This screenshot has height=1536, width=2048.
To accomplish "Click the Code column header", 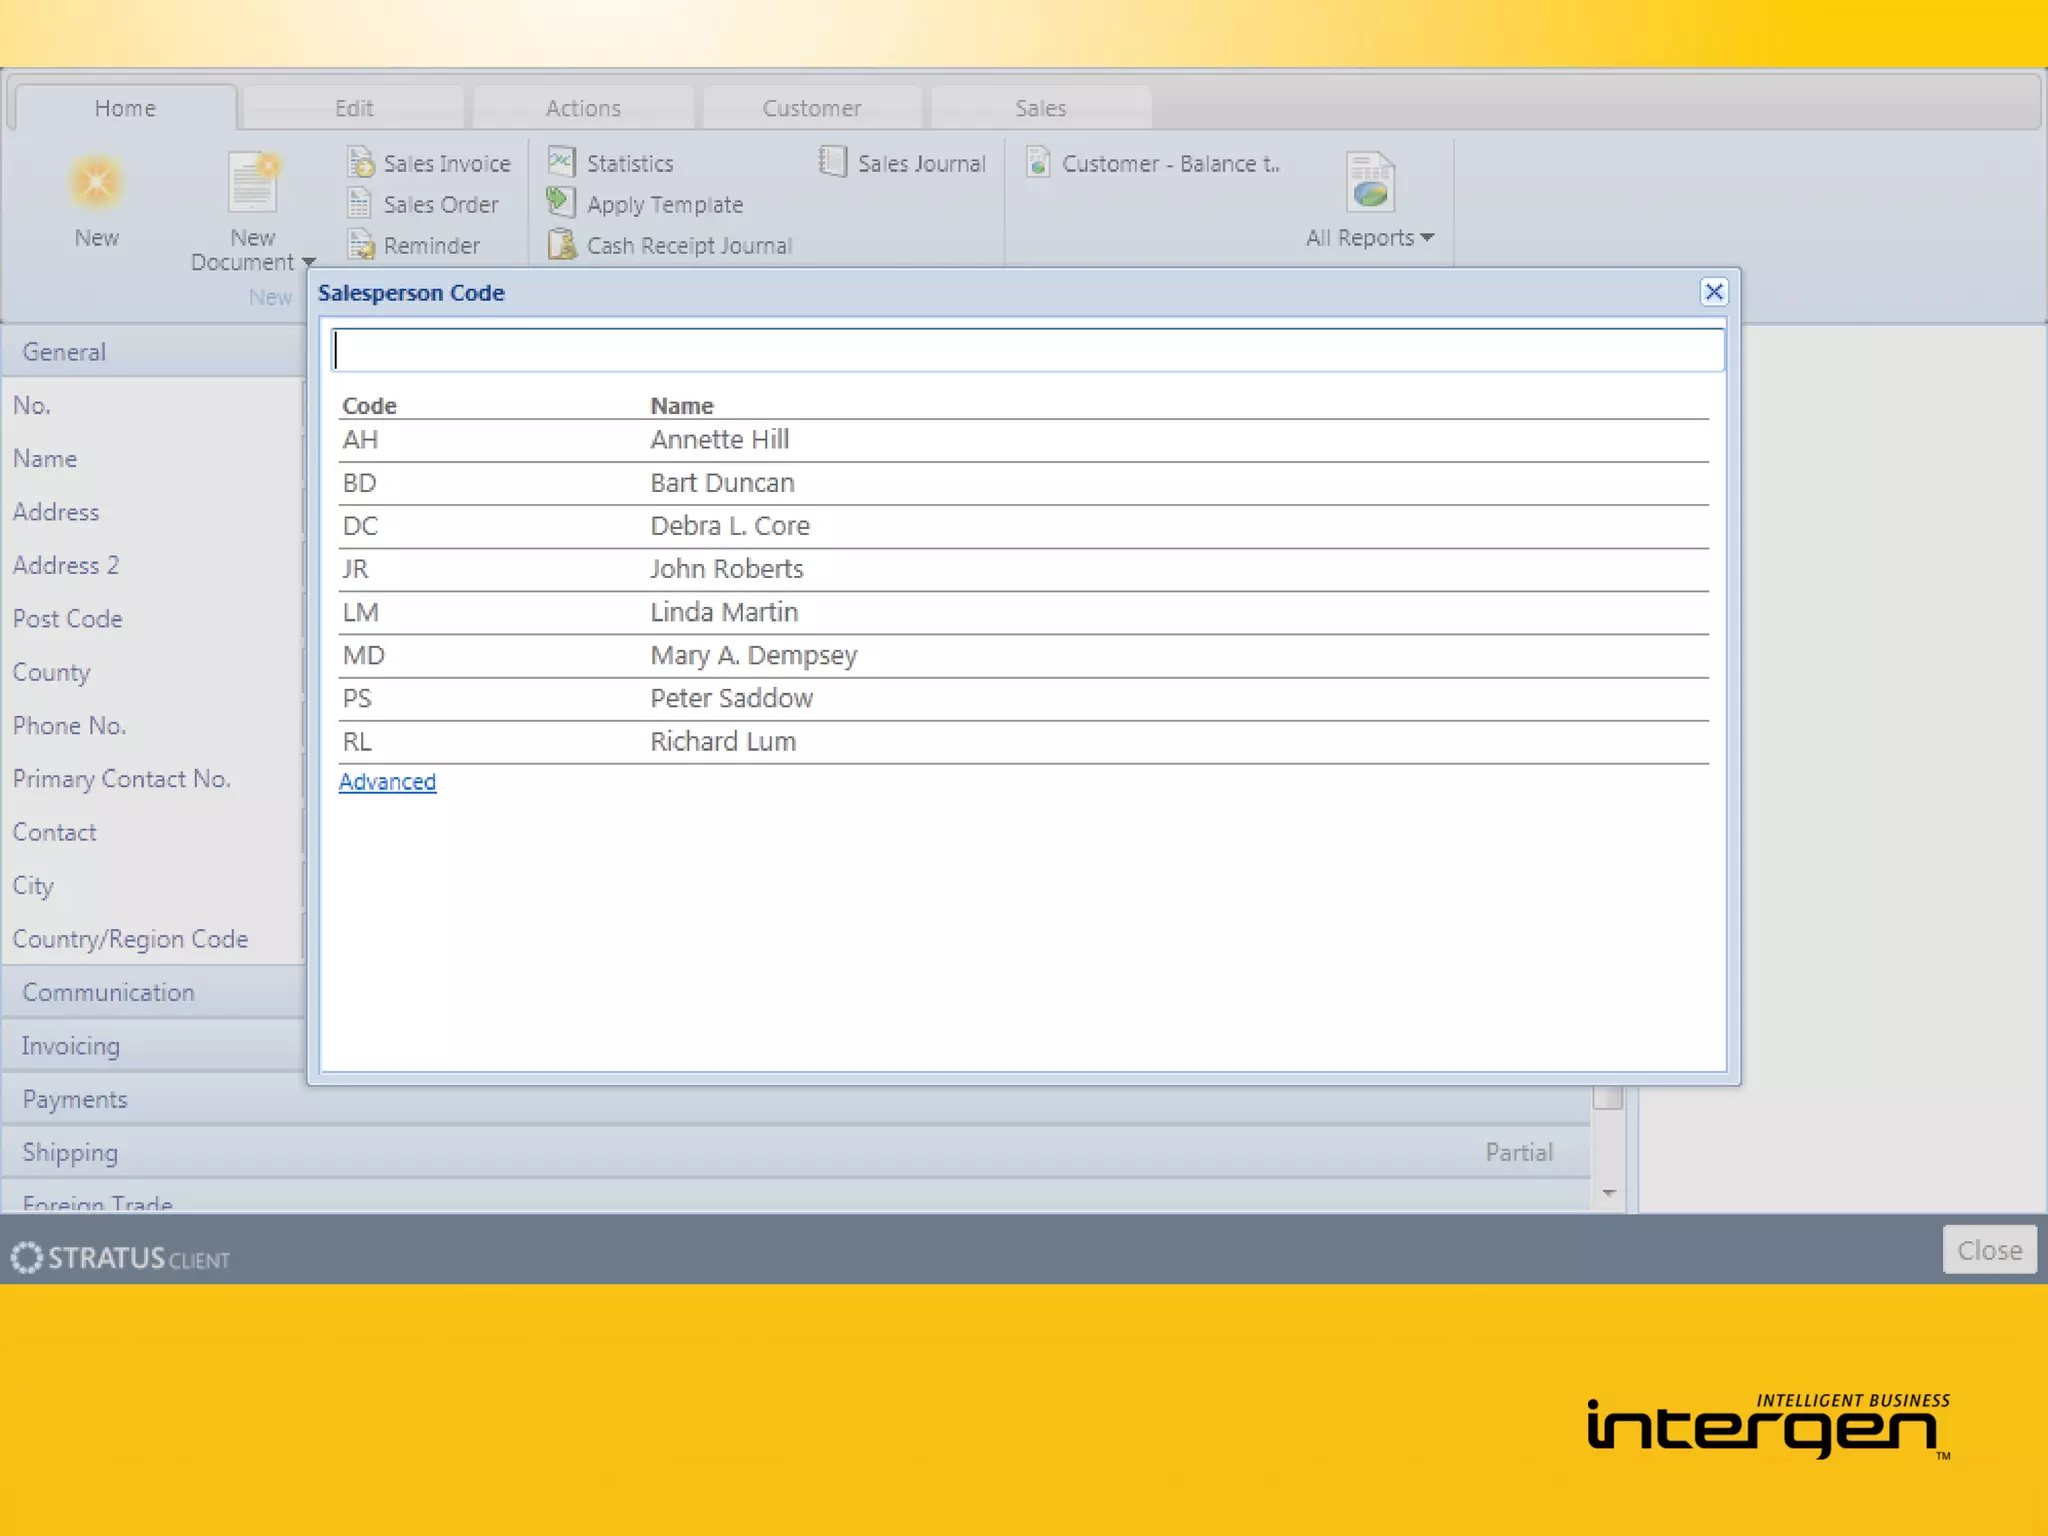I will coord(369,405).
